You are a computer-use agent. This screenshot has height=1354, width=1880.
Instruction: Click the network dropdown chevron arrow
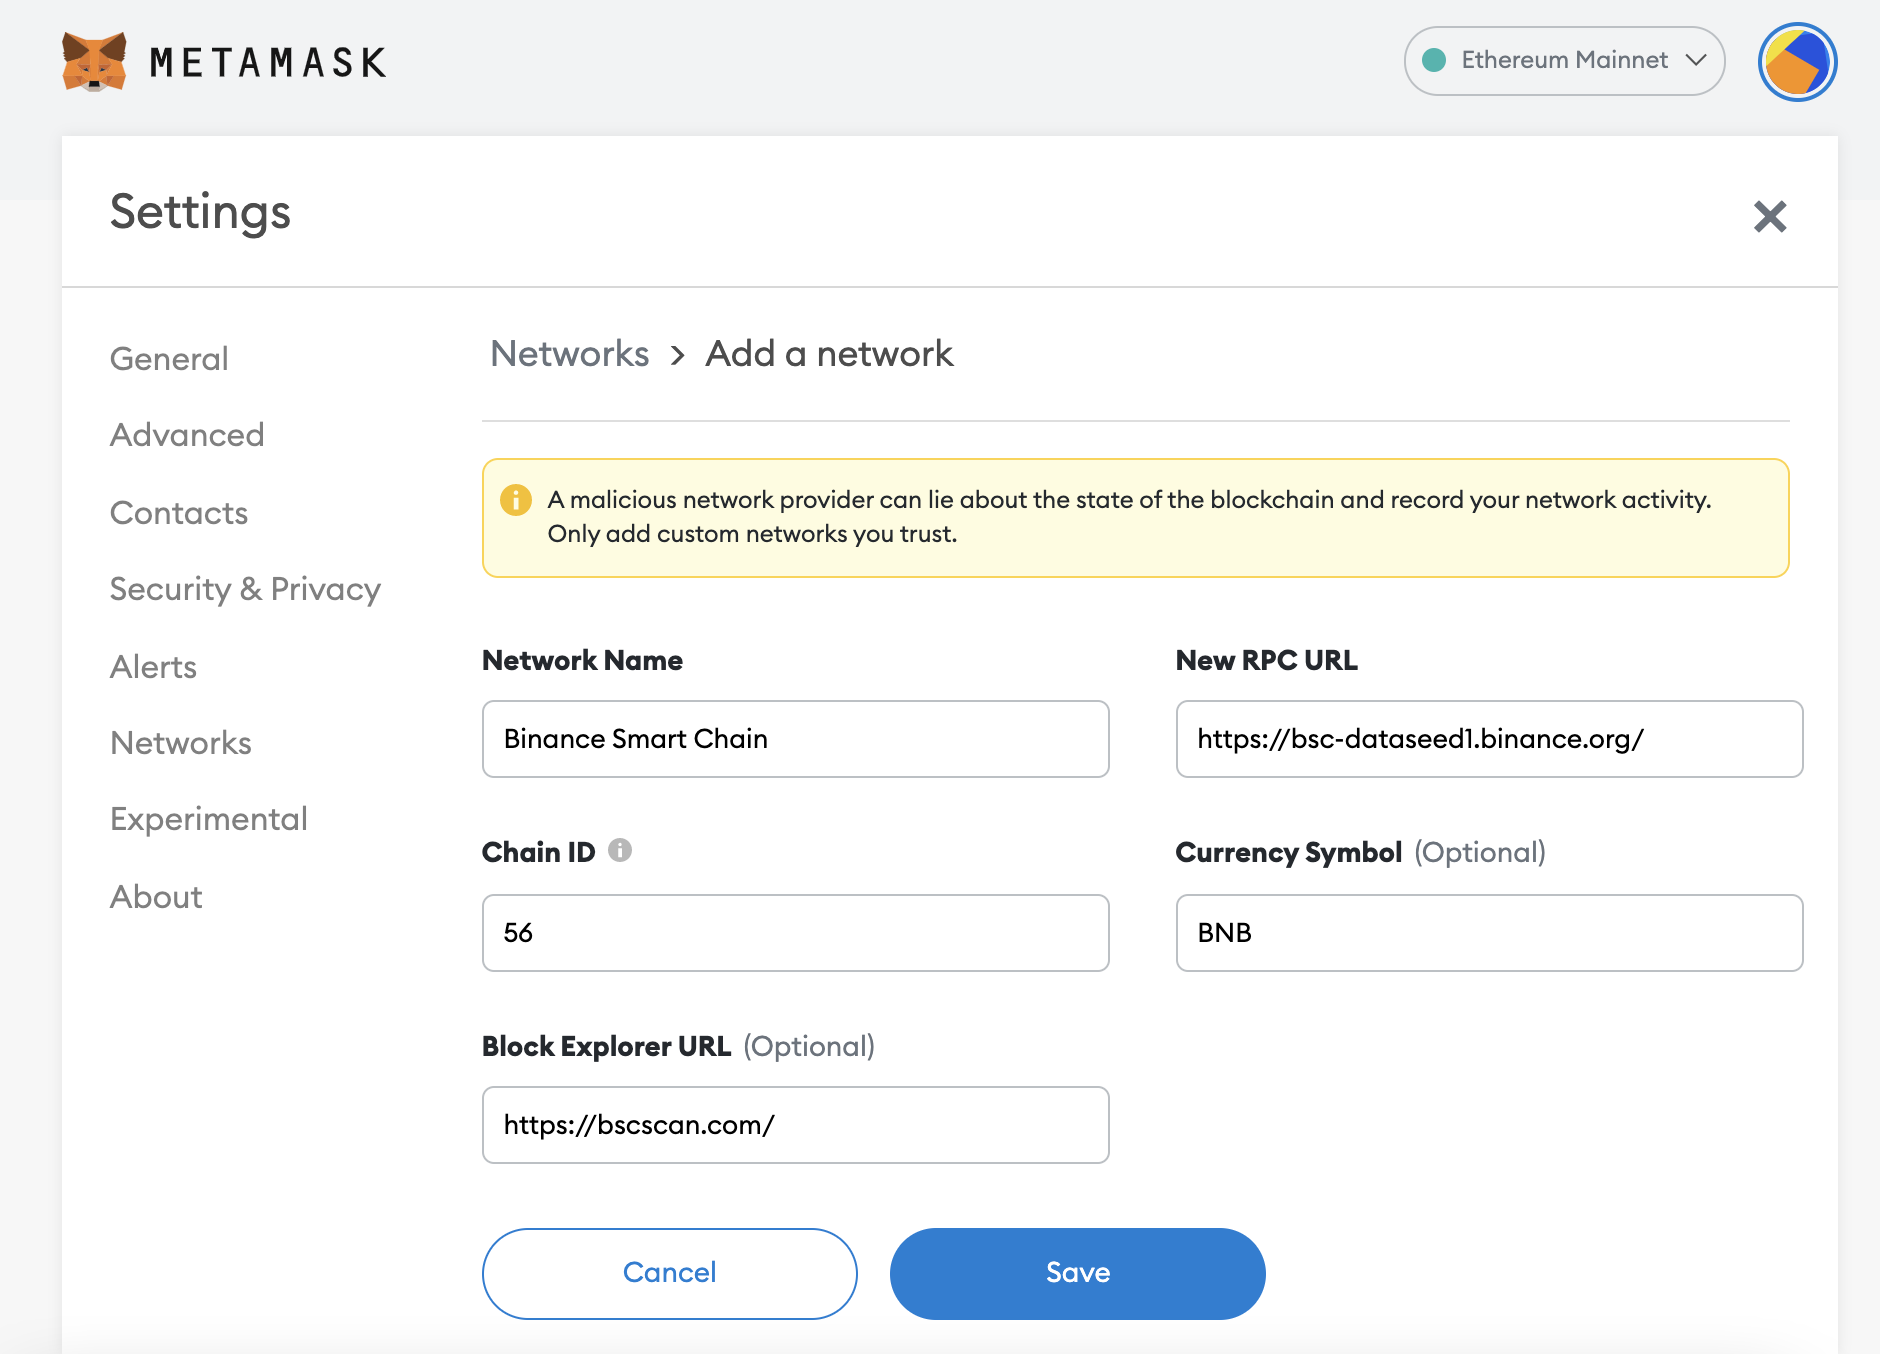pyautogui.click(x=1696, y=60)
